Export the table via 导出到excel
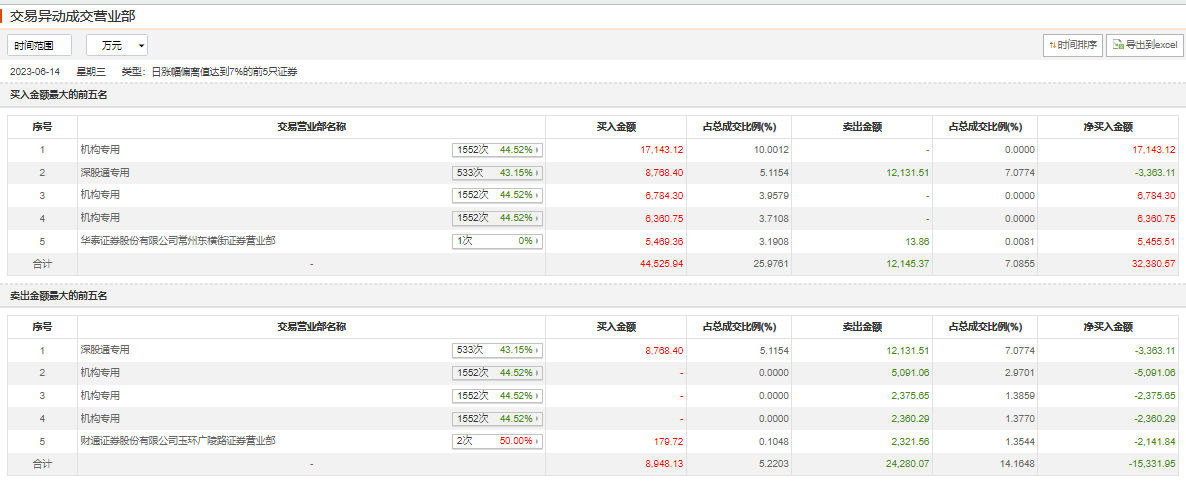Image resolution: width=1186 pixels, height=483 pixels. (1144, 45)
